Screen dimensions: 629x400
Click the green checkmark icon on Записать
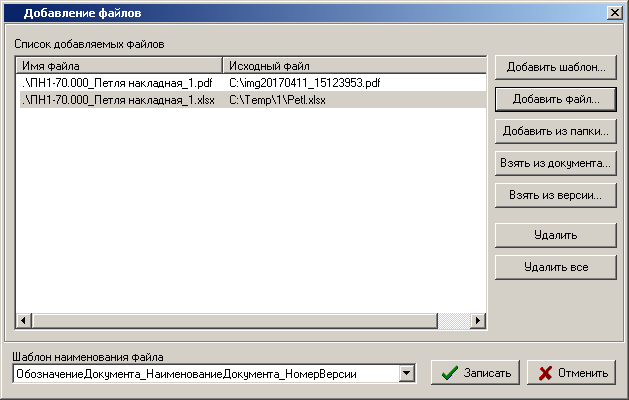[450, 373]
